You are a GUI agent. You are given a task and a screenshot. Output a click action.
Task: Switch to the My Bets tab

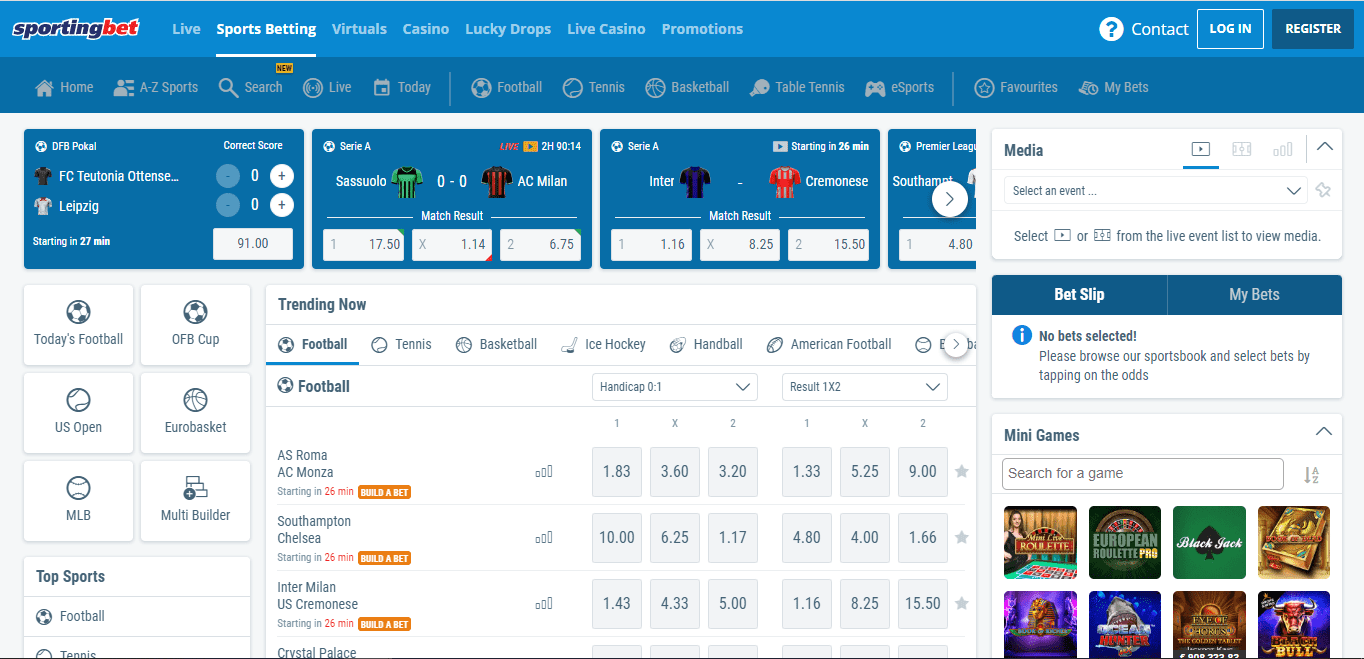coord(1254,295)
